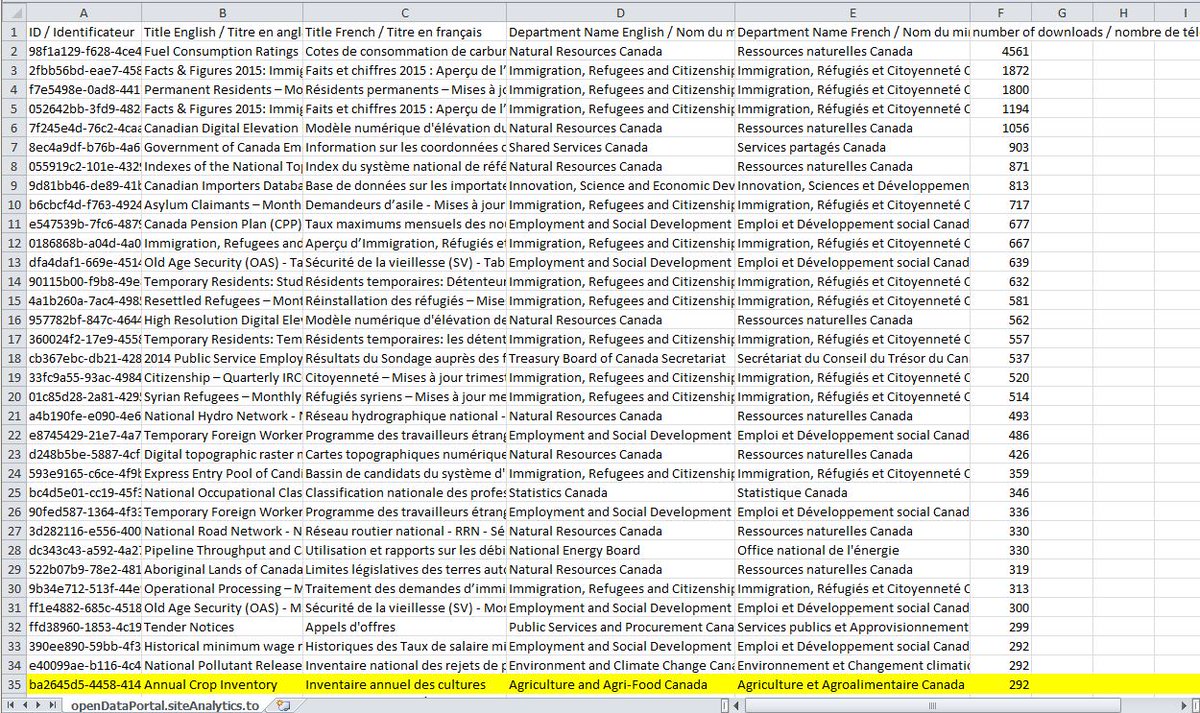Select column D header
The height and width of the screenshot is (713, 1200).
tap(620, 10)
